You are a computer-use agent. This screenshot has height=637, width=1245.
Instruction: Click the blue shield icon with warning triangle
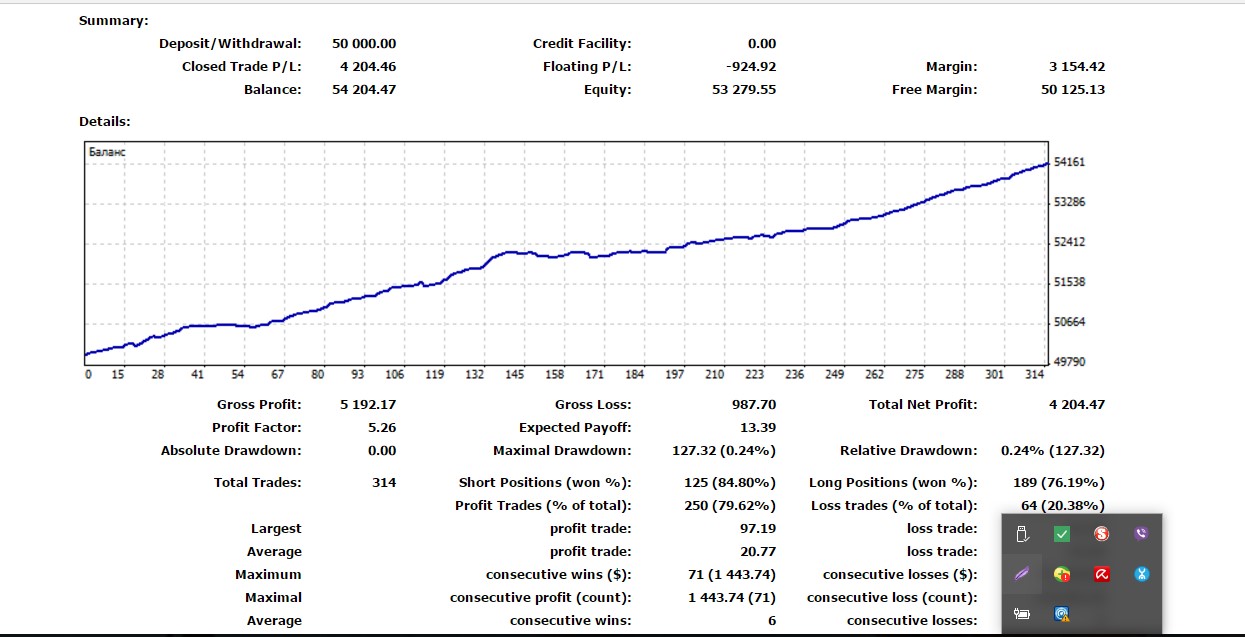tap(1062, 614)
